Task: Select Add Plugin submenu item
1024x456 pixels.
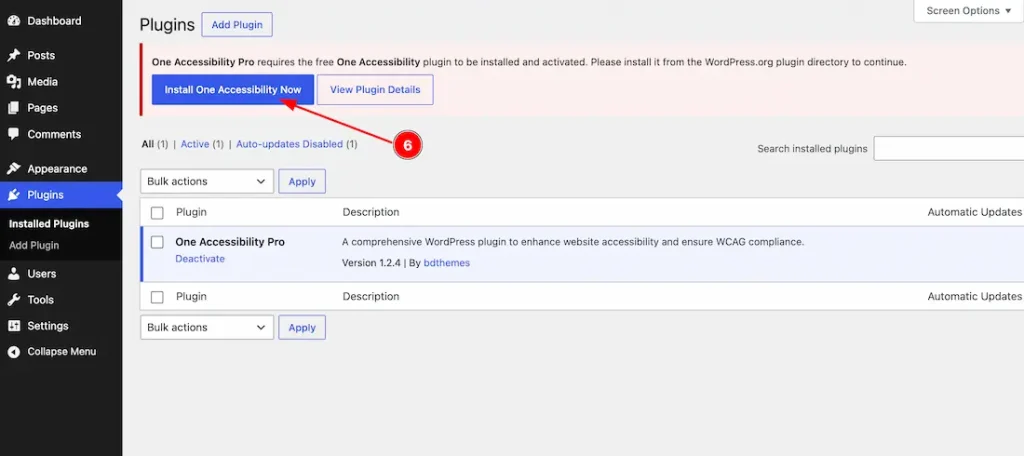Action: tap(34, 246)
